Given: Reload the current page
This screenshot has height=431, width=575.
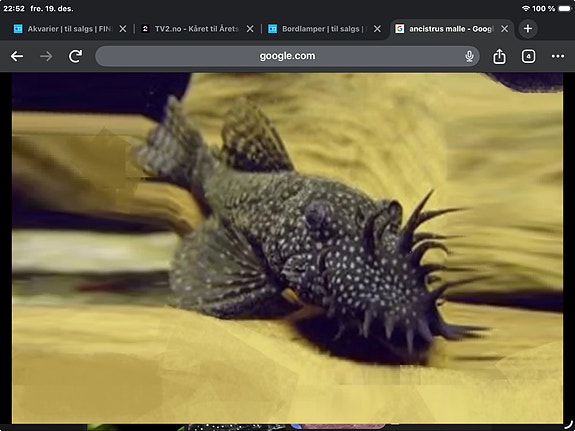Looking at the screenshot, I should tap(76, 56).
